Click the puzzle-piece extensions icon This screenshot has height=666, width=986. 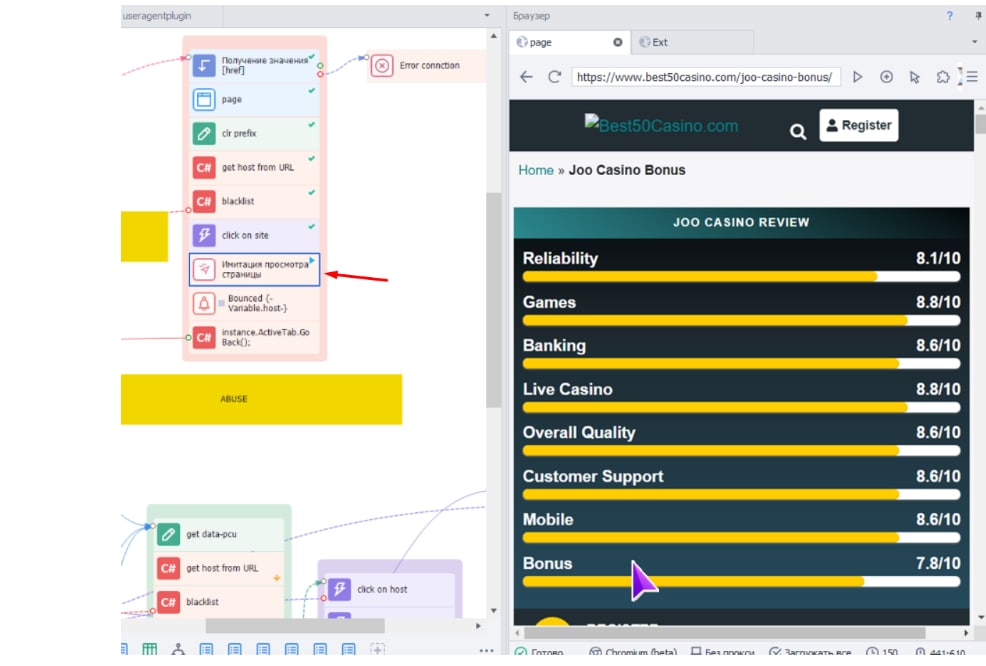pyautogui.click(x=942, y=77)
